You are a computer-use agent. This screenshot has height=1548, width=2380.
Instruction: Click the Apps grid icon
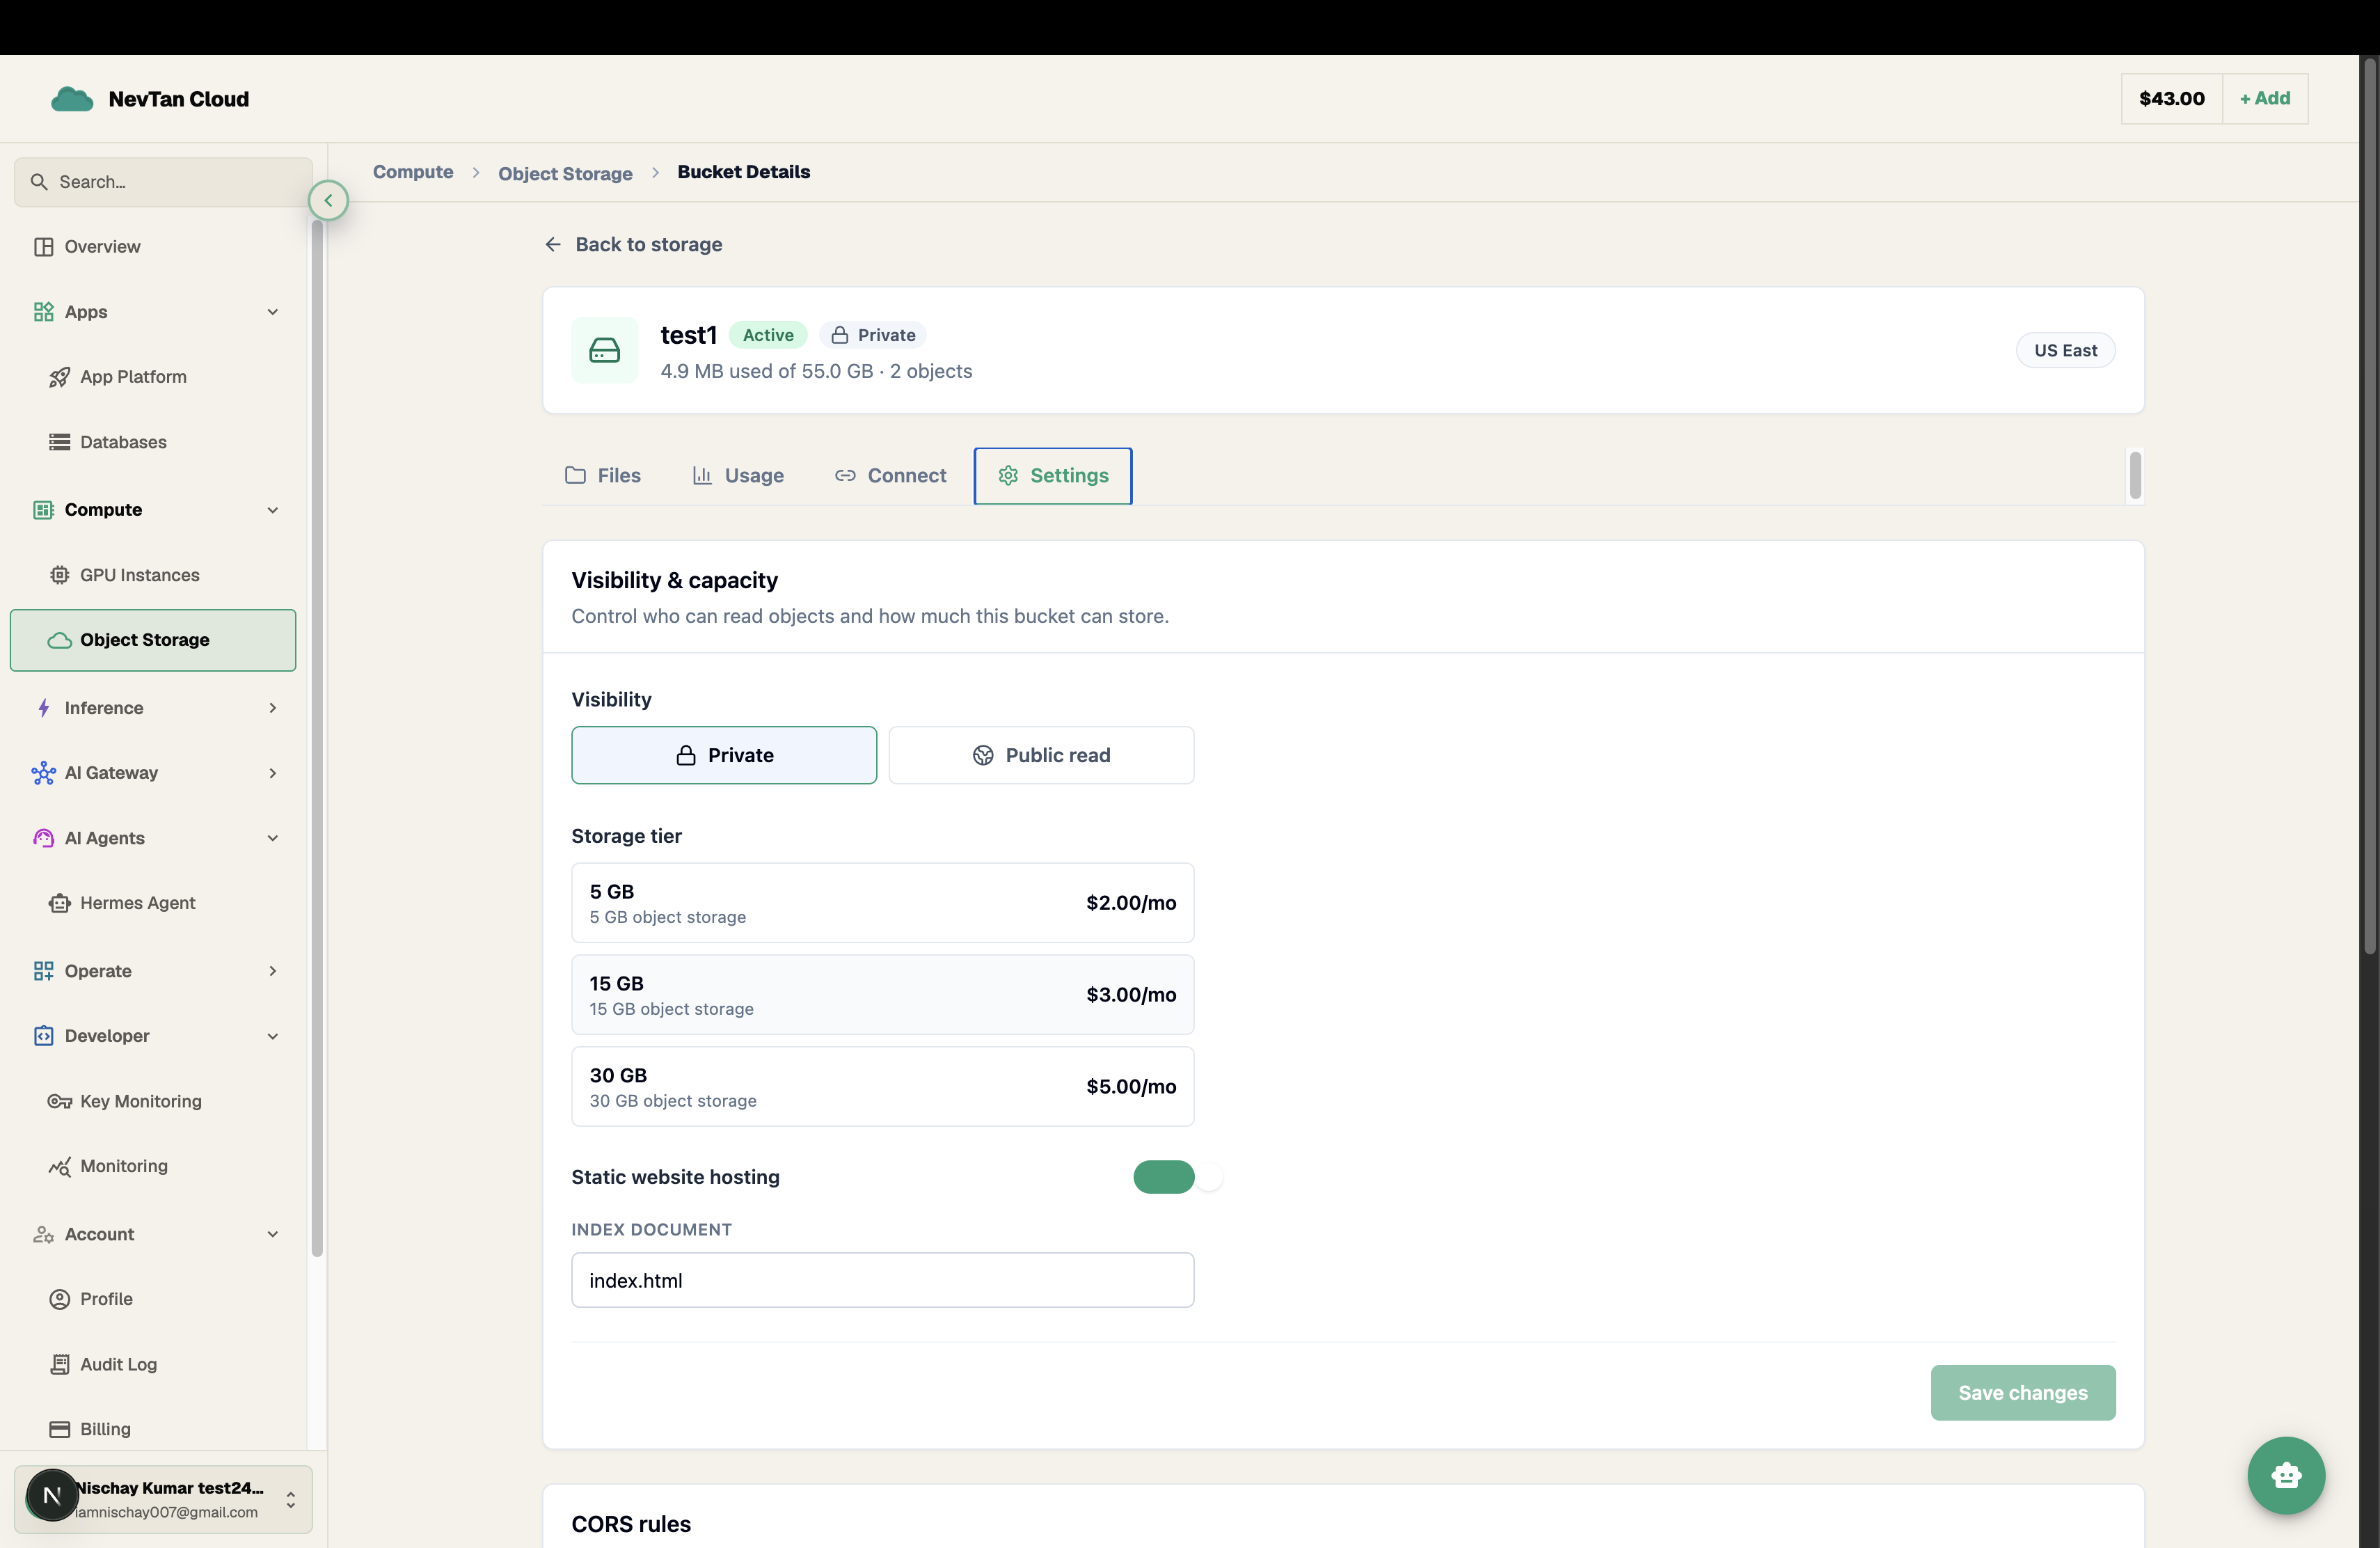point(43,312)
